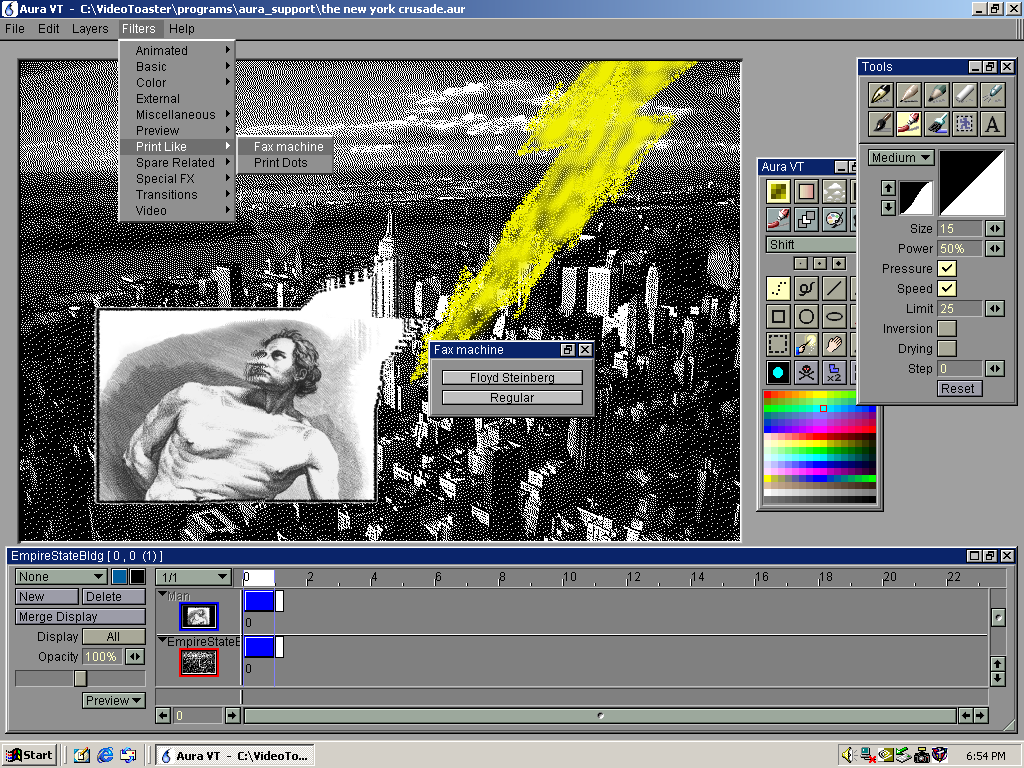Select the smallest dot size toggle under Shift
The height and width of the screenshot is (768, 1024).
(x=801, y=263)
